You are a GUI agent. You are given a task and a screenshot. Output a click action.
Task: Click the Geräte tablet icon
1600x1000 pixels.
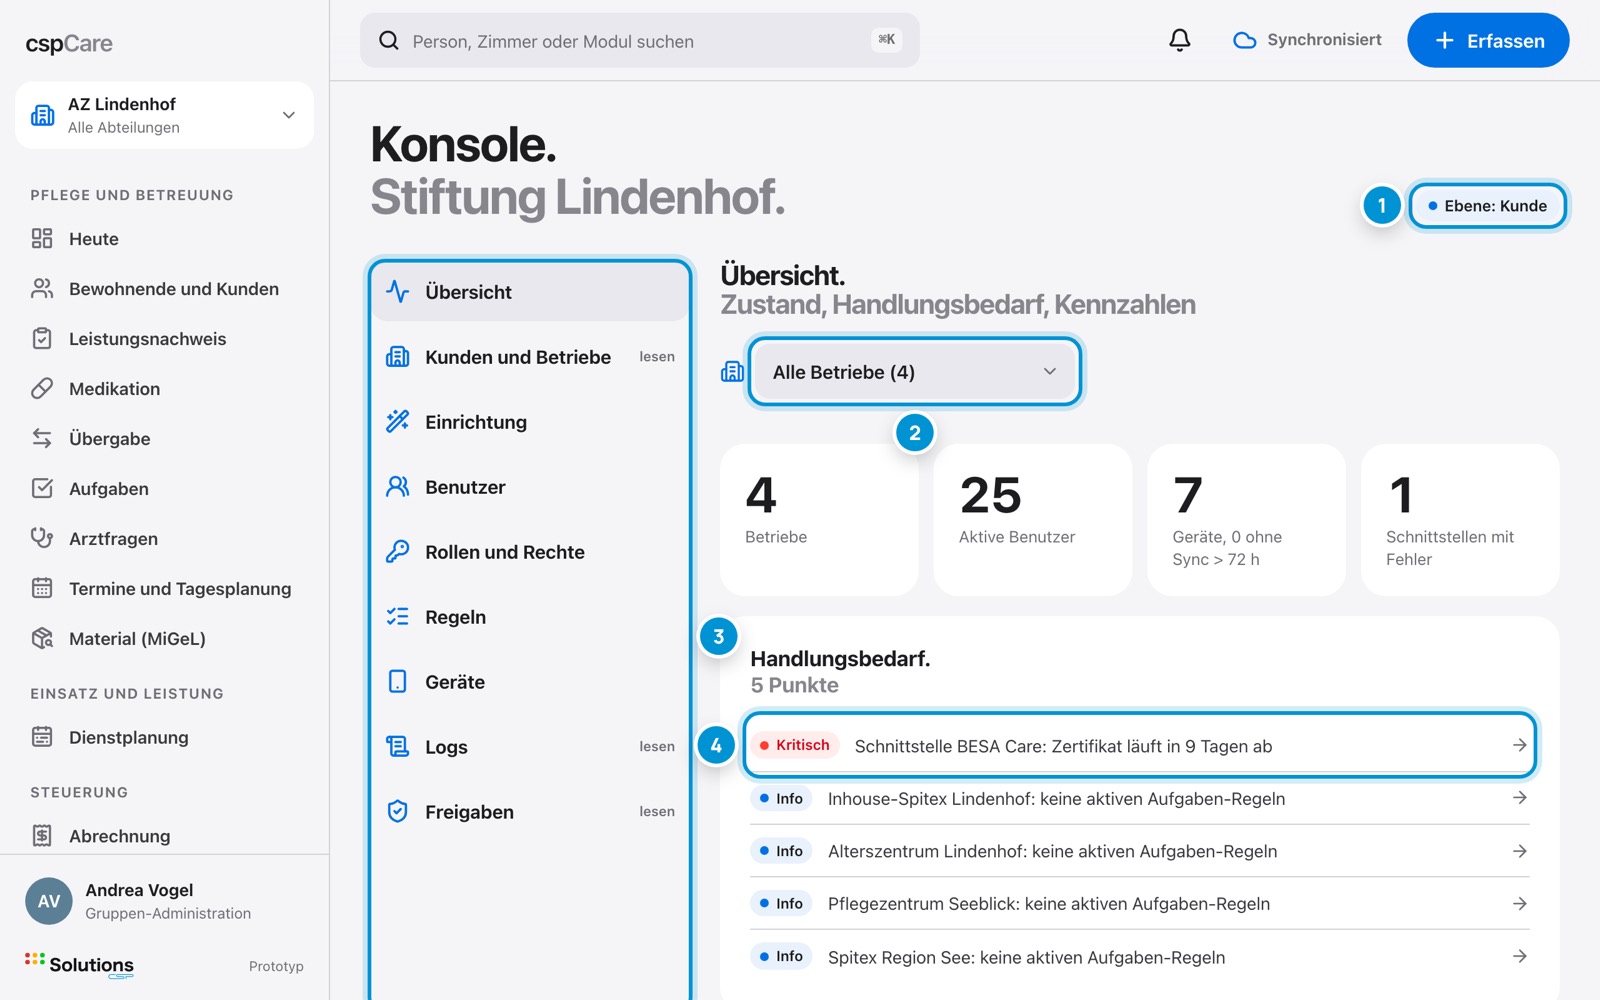click(398, 681)
